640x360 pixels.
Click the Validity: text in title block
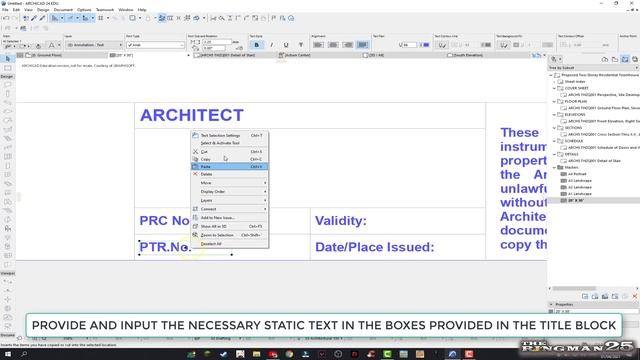point(341,221)
